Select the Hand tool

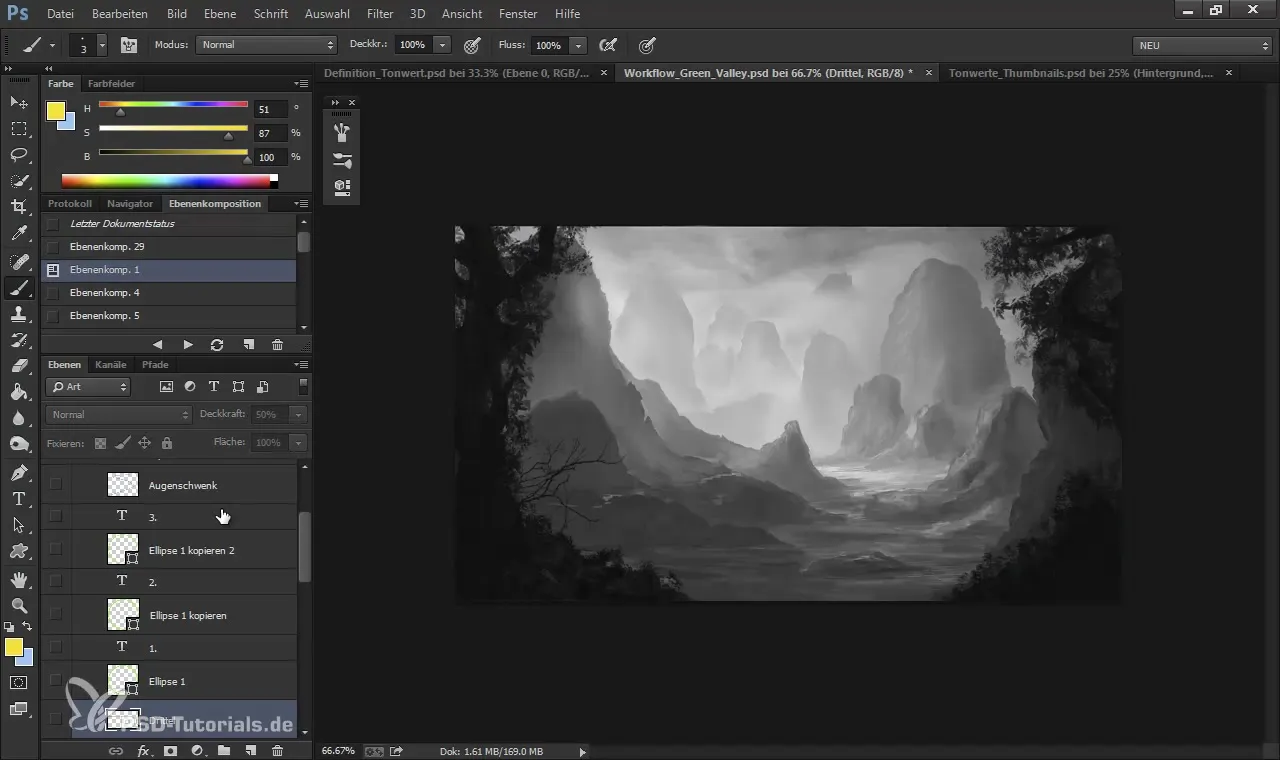click(x=19, y=579)
